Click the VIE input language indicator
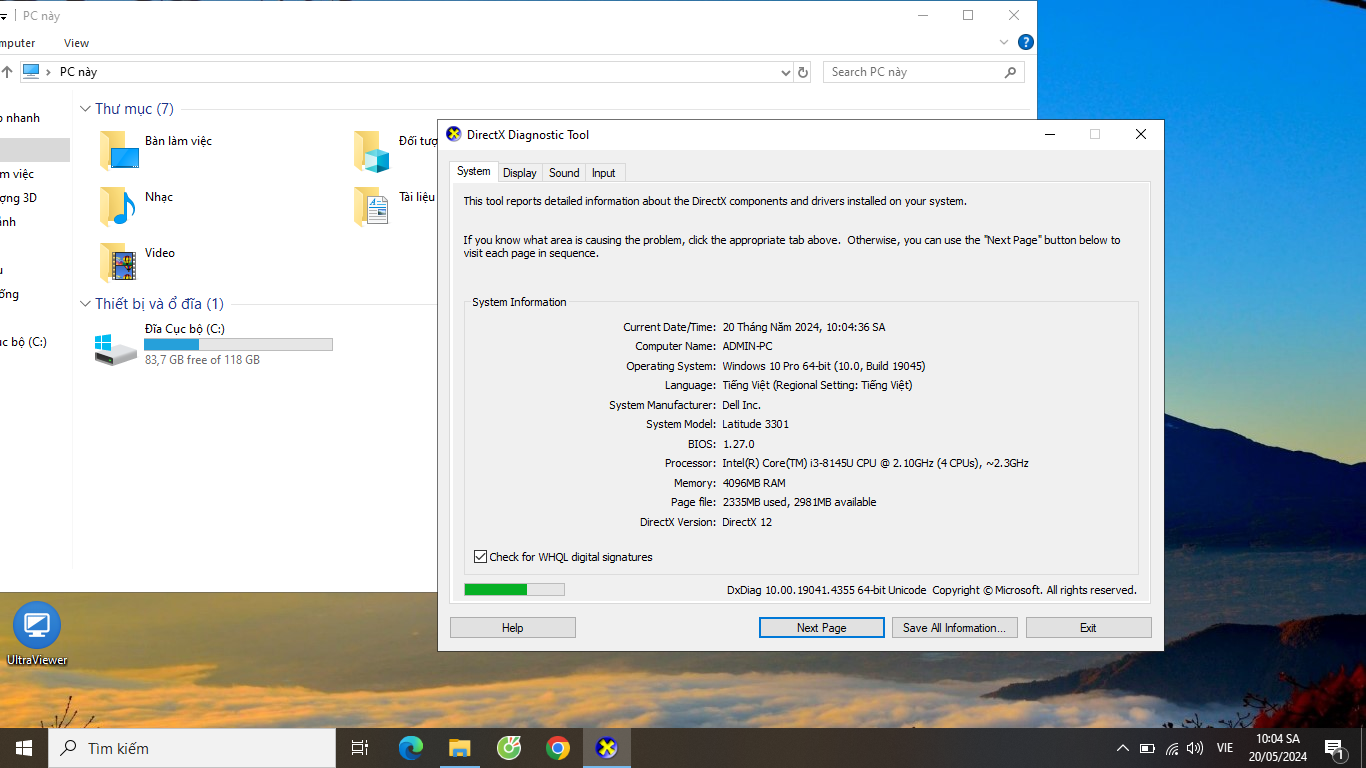Image resolution: width=1366 pixels, height=768 pixels. pos(1225,748)
